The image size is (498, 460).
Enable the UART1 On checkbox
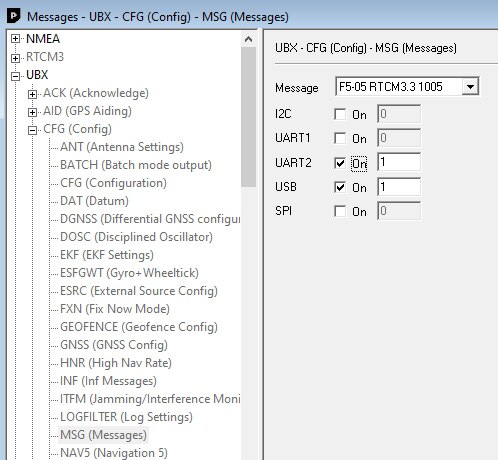[340, 138]
